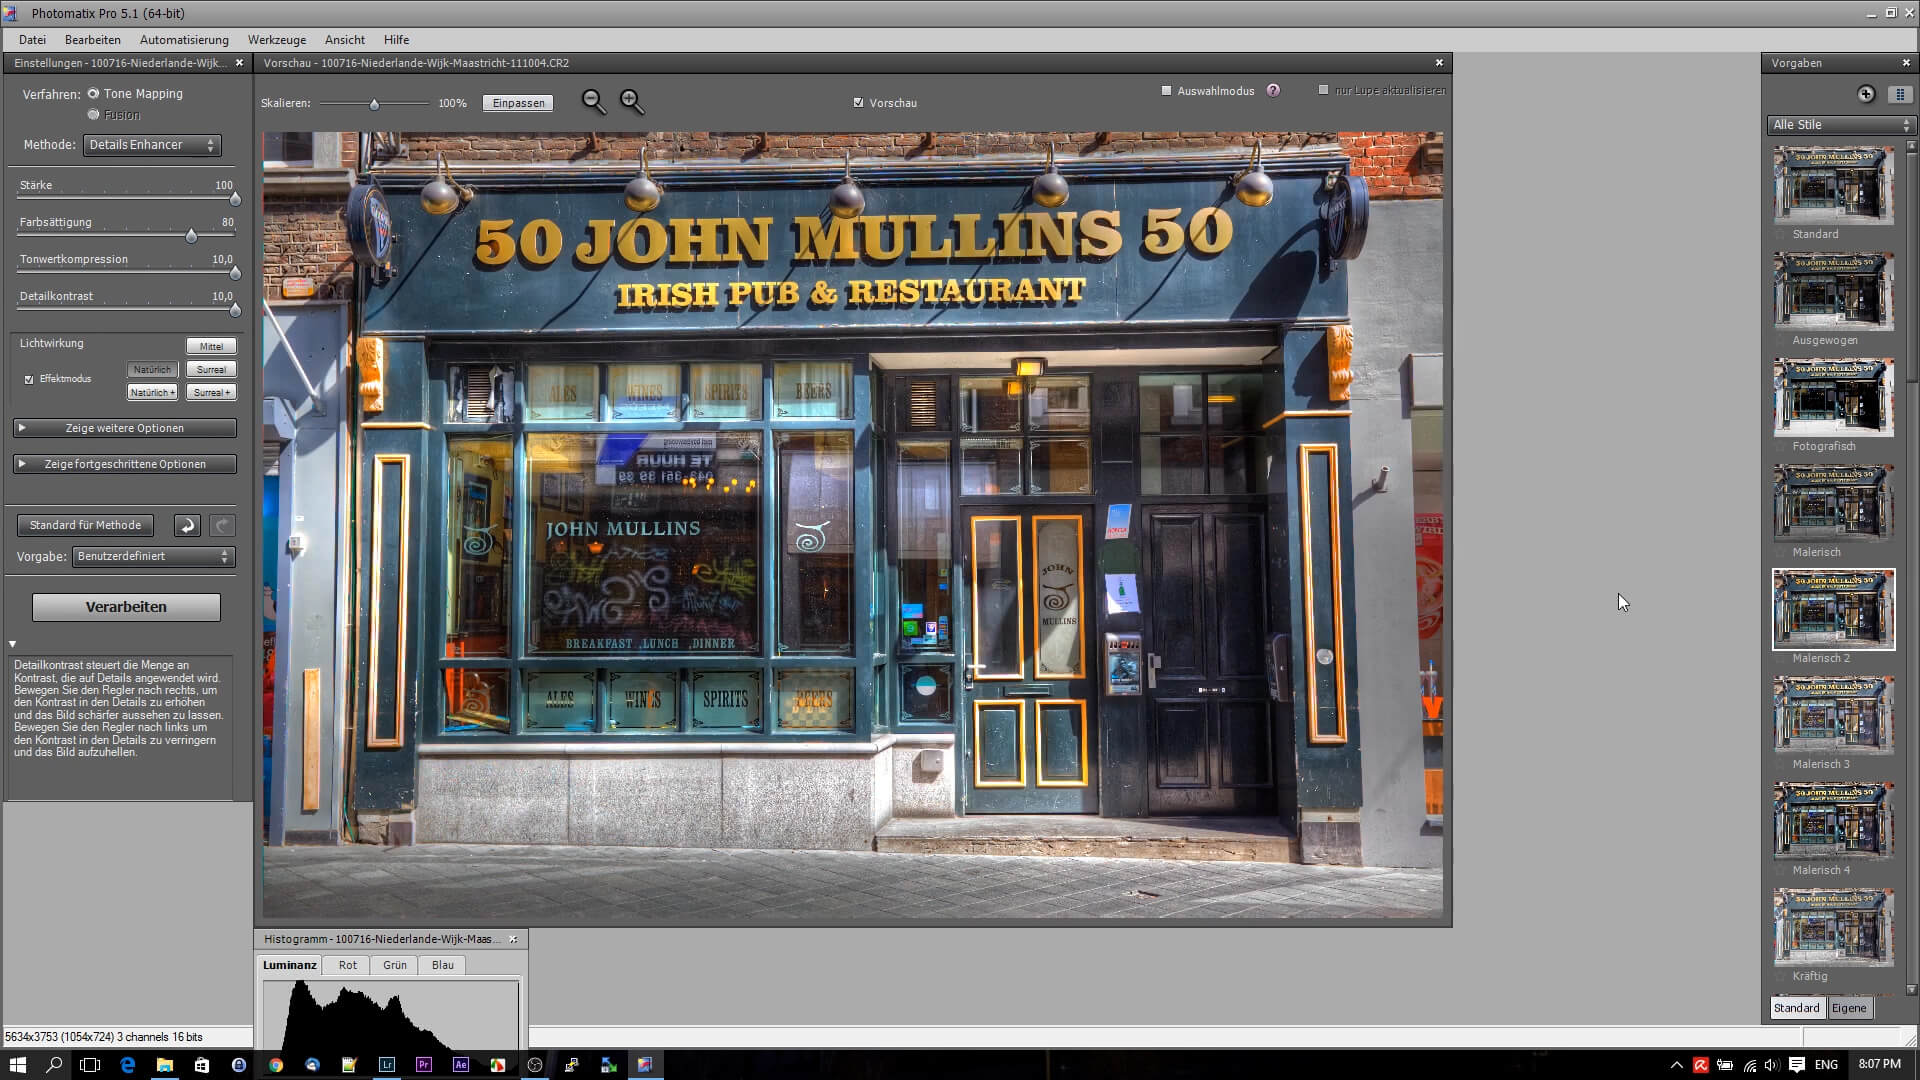1920x1080 pixels.
Task: Adjust the Stärke slider handle
Action: pyautogui.click(x=235, y=200)
